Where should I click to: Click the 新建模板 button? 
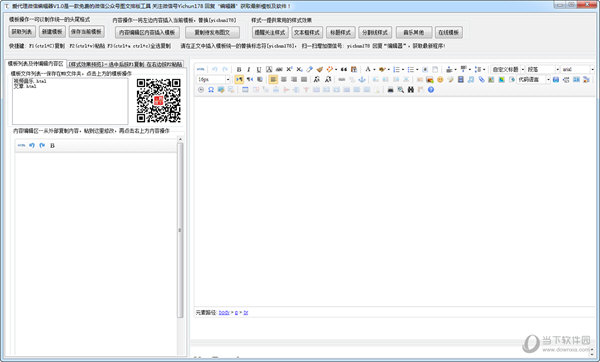tap(52, 32)
